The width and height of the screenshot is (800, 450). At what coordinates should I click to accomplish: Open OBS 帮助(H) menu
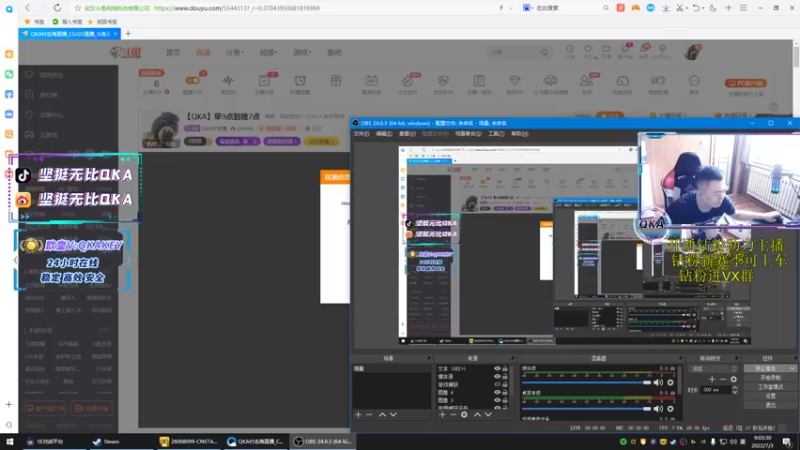(x=519, y=134)
